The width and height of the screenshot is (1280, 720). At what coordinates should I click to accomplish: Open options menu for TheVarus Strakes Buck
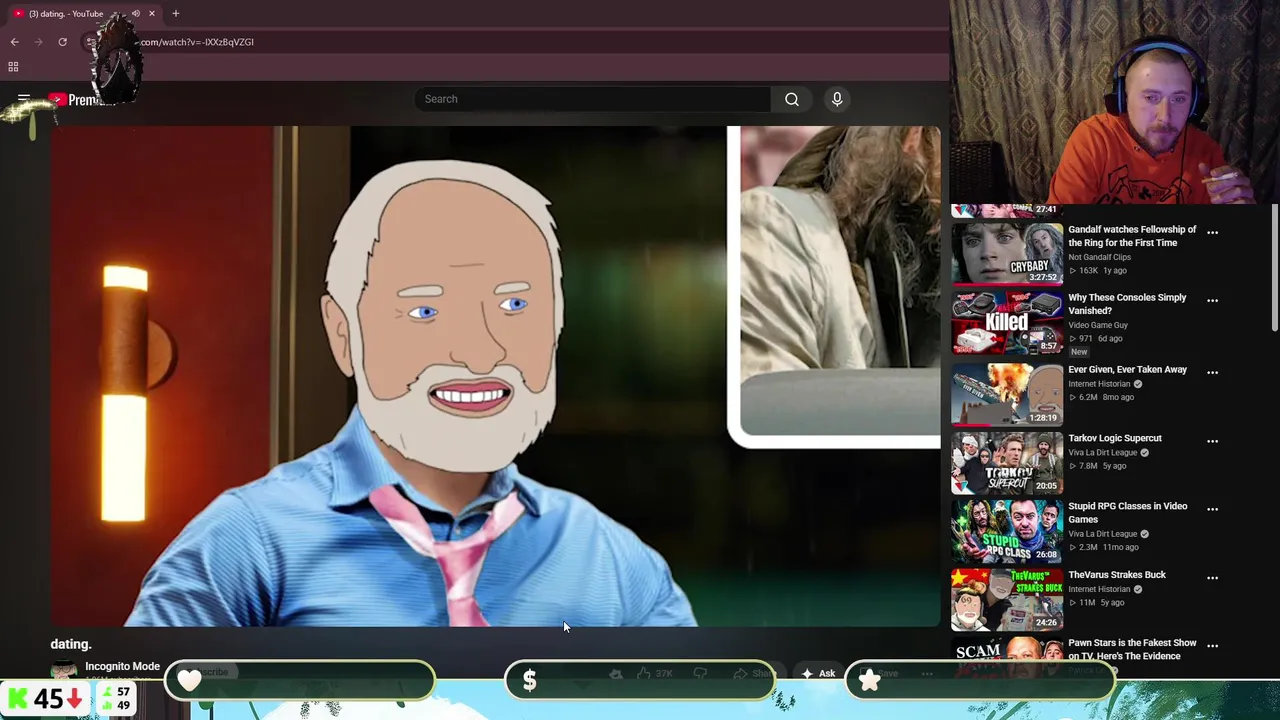(1212, 578)
